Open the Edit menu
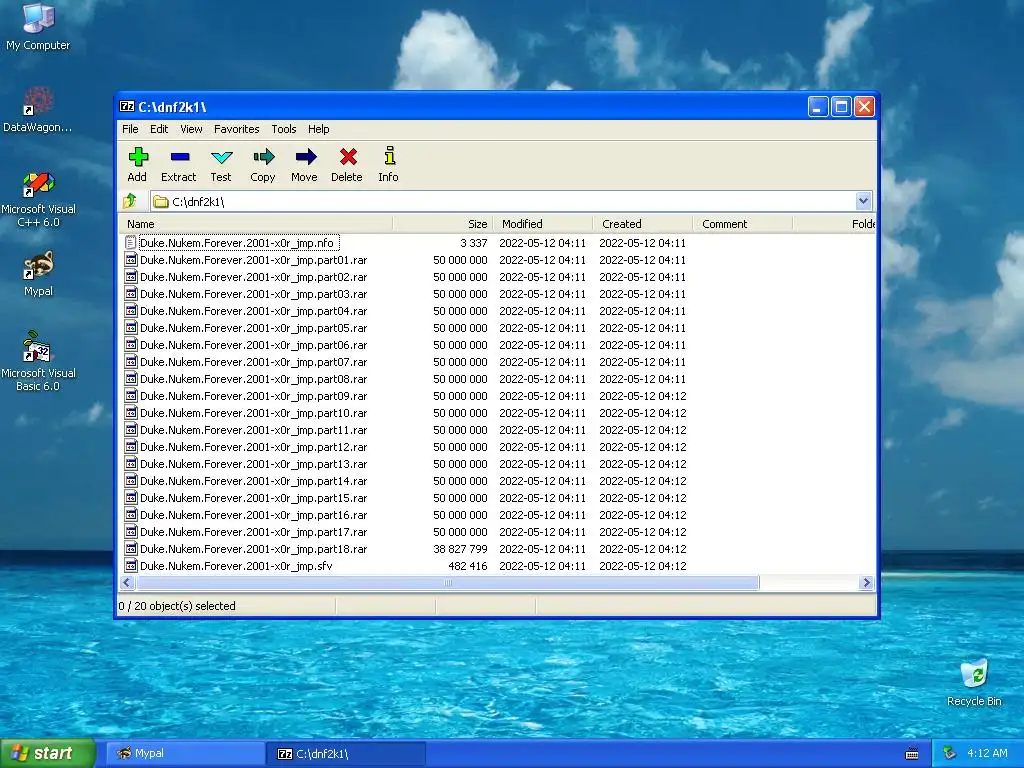This screenshot has height=768, width=1024. [x=159, y=129]
